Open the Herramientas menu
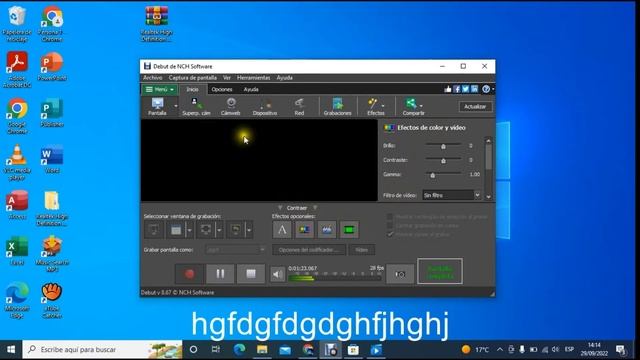Viewport: 640px width, 360px height. 253,78
